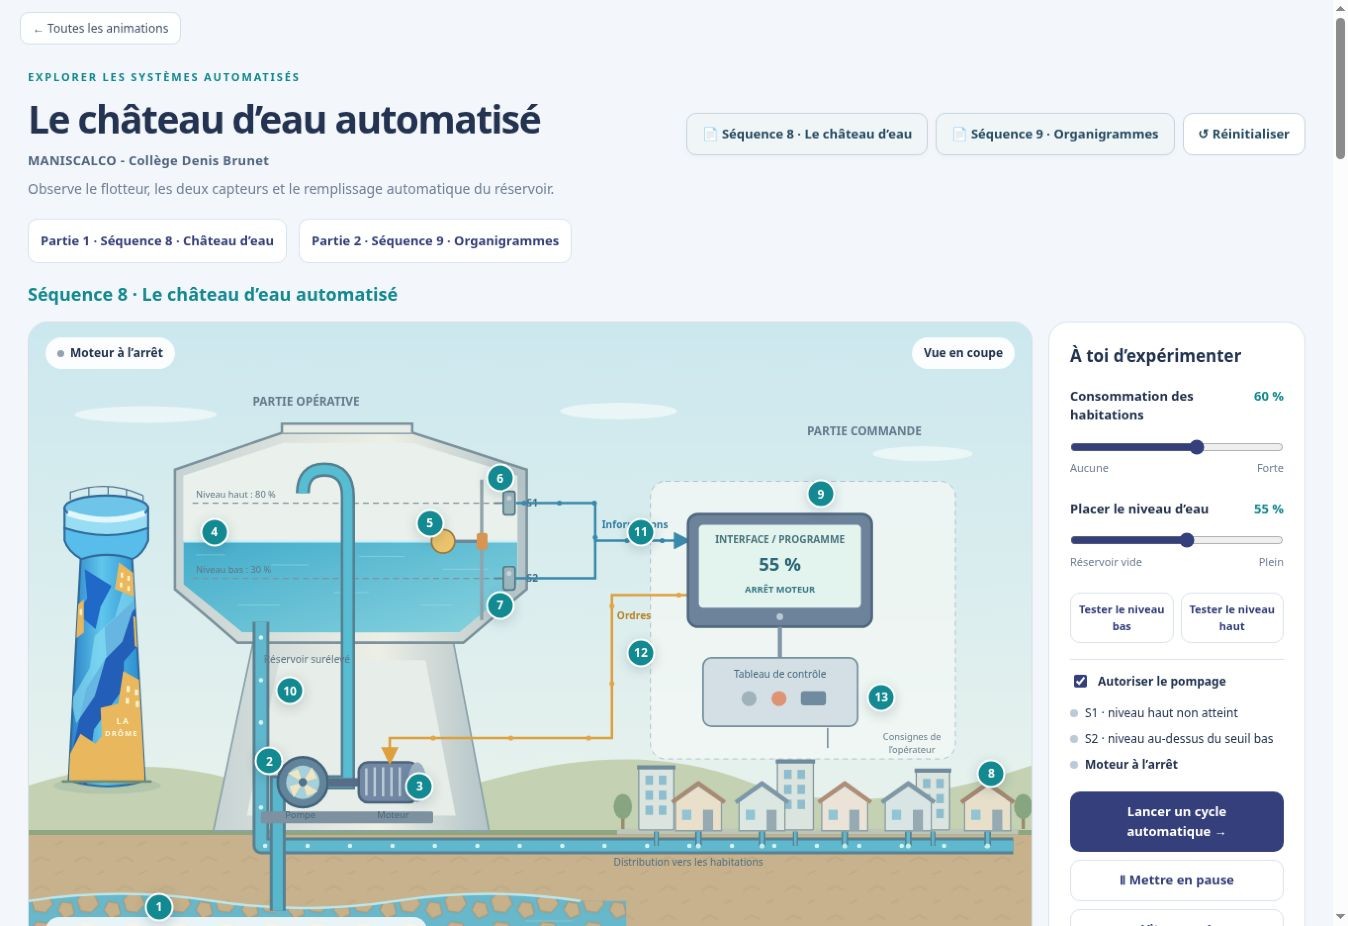Click marker 3 on the motor

point(419,786)
